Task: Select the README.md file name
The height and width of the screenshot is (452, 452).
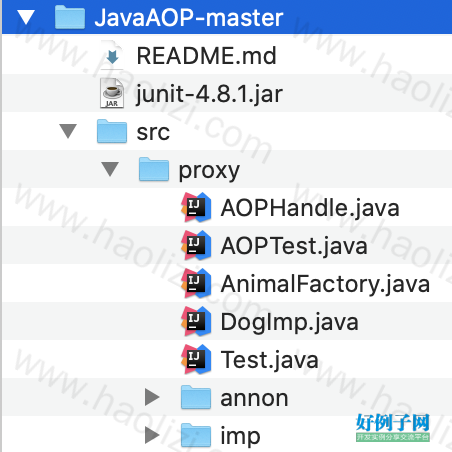Action: pyautogui.click(x=206, y=56)
